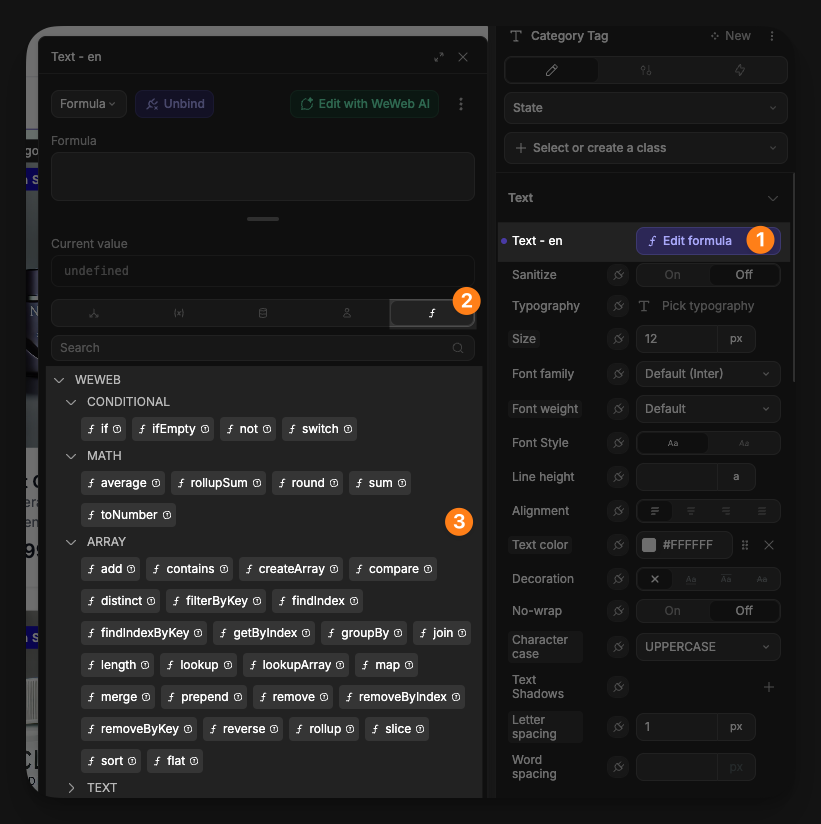Open the State dropdown
821x824 pixels.
click(645, 107)
